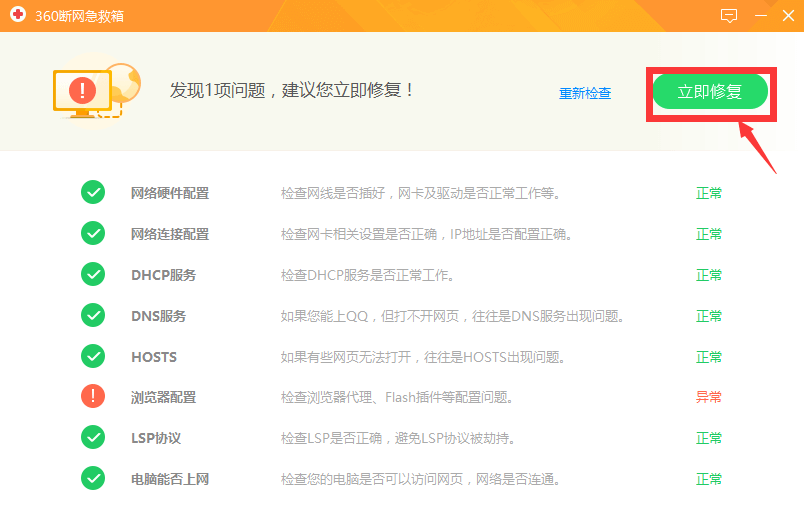The height and width of the screenshot is (528, 804).
Task: Click the description about HOSTS出现问题
Action: tap(423, 357)
